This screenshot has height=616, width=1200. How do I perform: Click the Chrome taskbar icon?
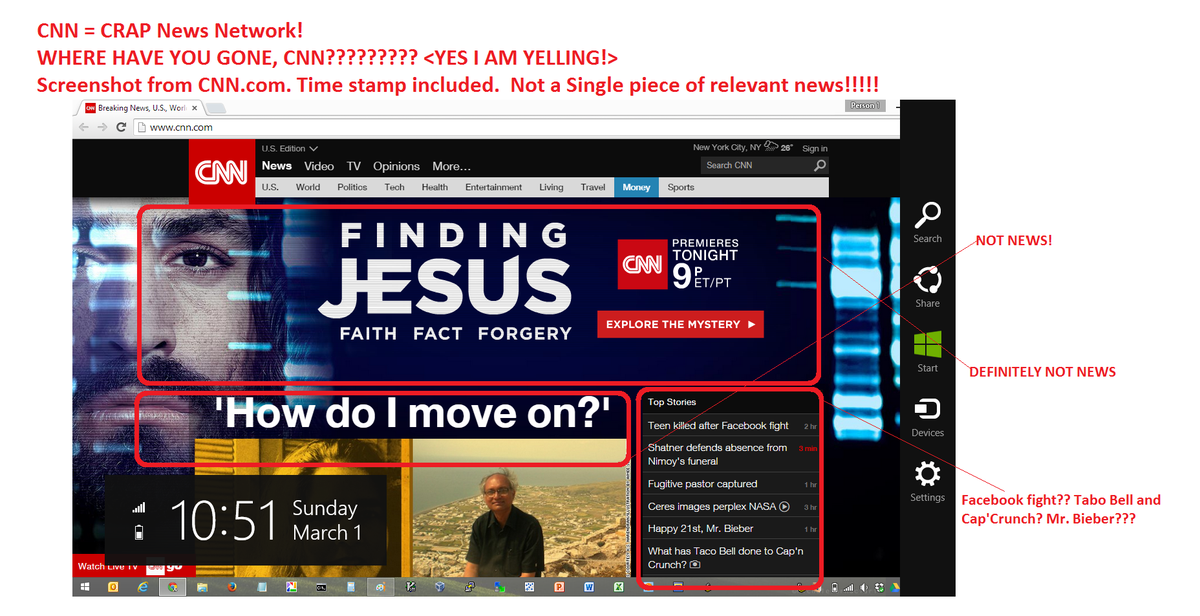pyautogui.click(x=173, y=588)
